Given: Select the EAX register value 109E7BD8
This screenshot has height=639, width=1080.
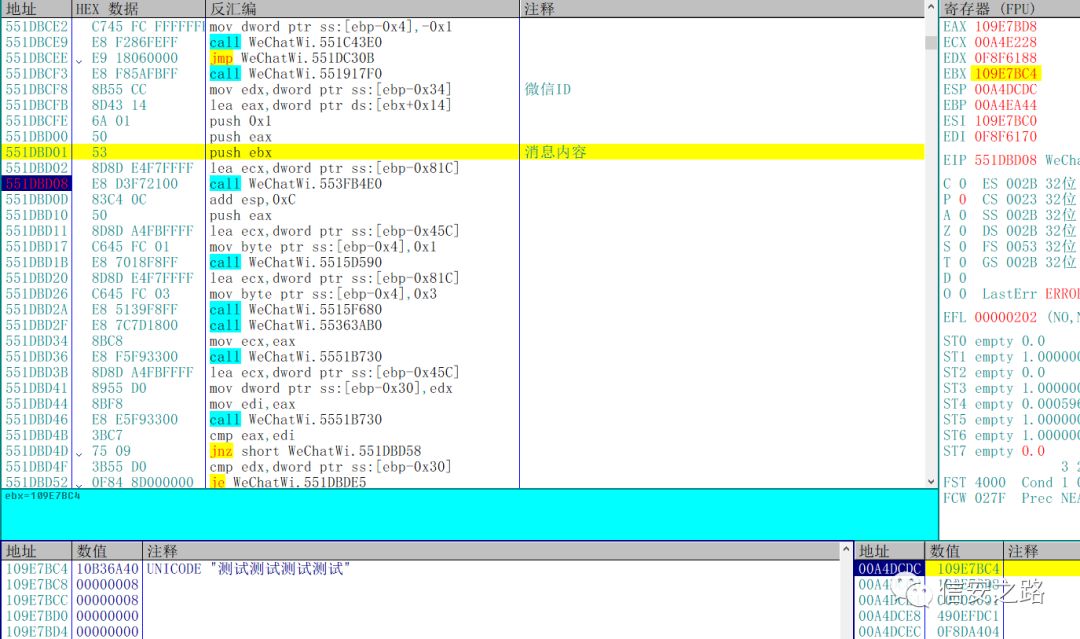Looking at the screenshot, I should (1005, 26).
